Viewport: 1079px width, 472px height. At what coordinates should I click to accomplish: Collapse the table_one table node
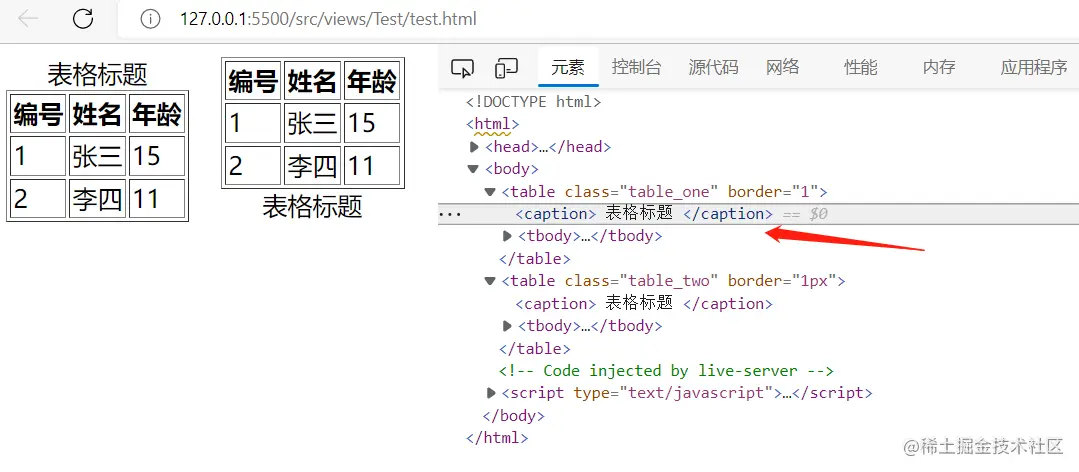click(x=490, y=192)
